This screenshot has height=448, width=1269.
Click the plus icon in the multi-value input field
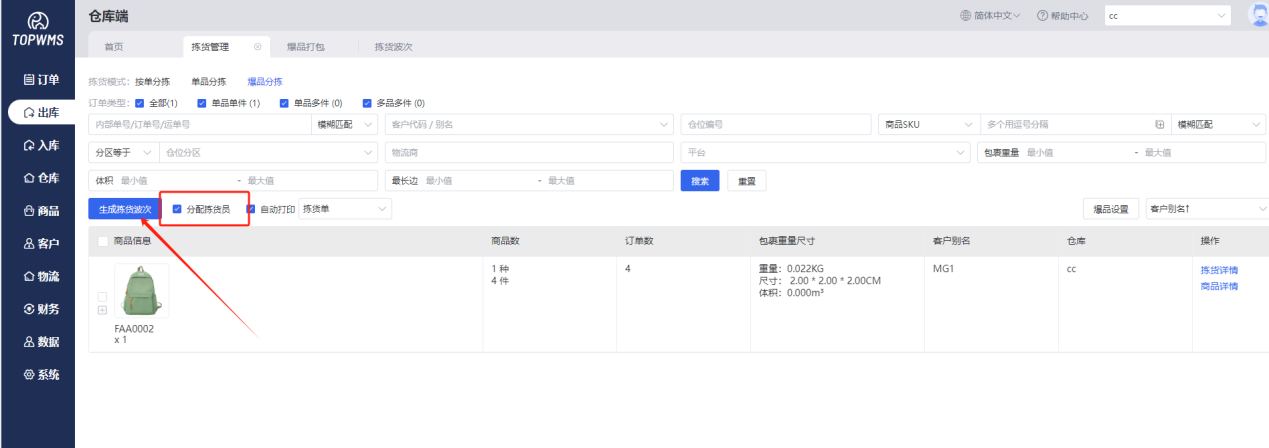coord(1160,125)
